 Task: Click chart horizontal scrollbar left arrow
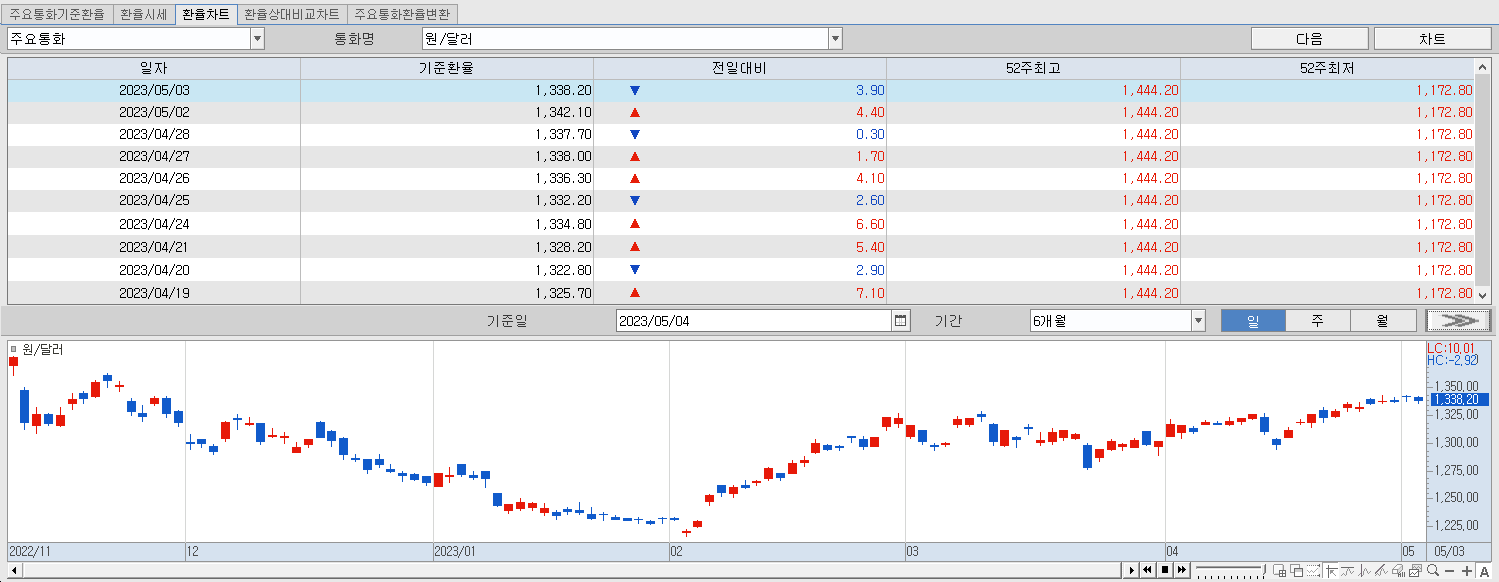[x=14, y=570]
